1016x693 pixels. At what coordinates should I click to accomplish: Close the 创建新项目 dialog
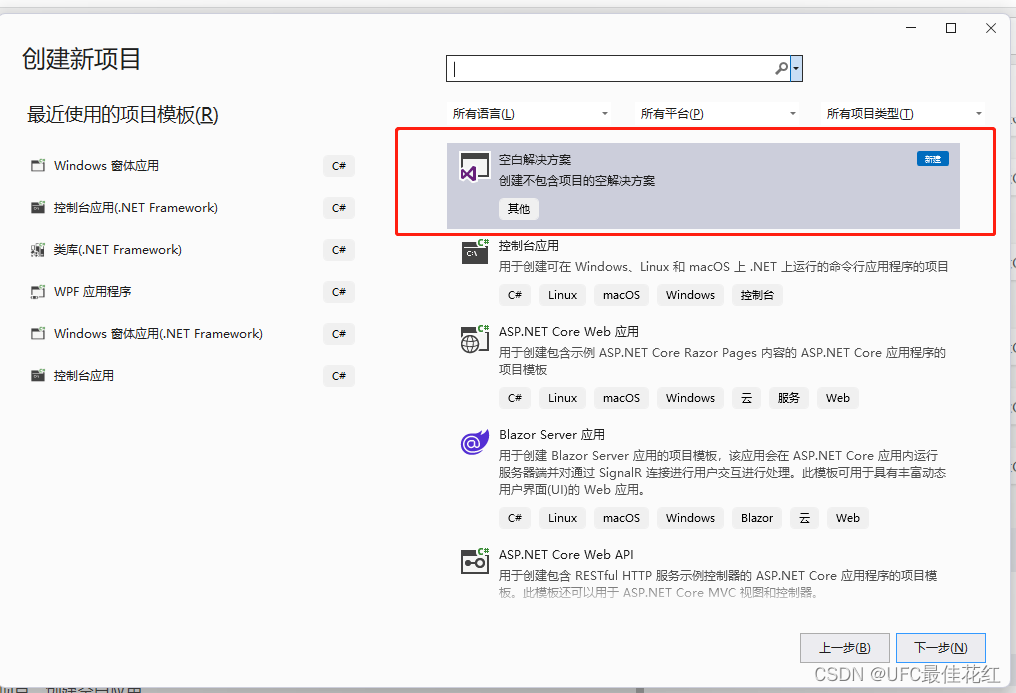pyautogui.click(x=991, y=28)
